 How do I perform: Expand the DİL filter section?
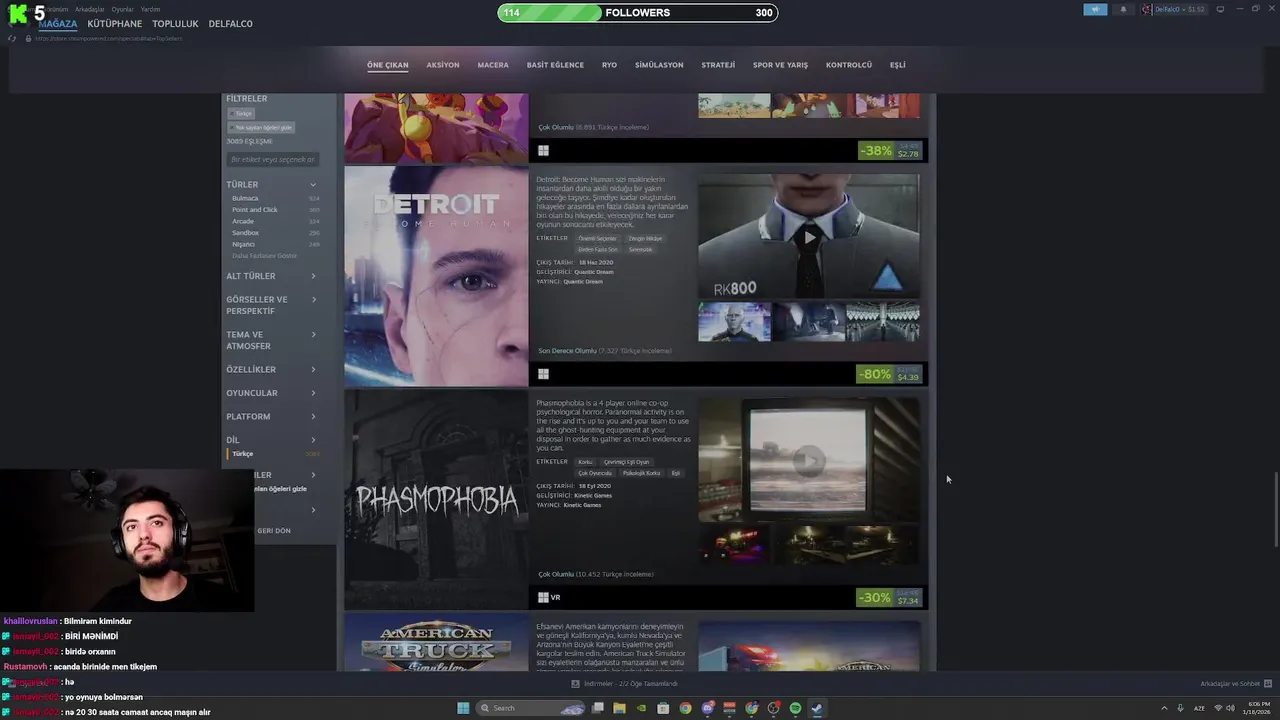coord(271,440)
